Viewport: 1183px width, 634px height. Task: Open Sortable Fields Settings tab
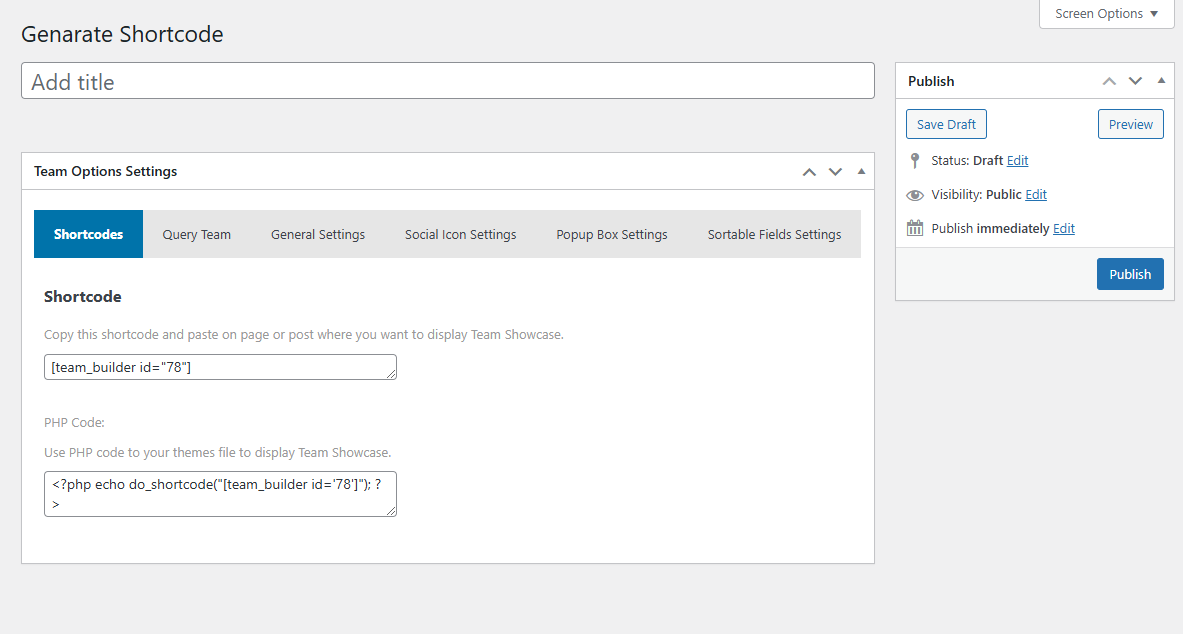point(774,234)
